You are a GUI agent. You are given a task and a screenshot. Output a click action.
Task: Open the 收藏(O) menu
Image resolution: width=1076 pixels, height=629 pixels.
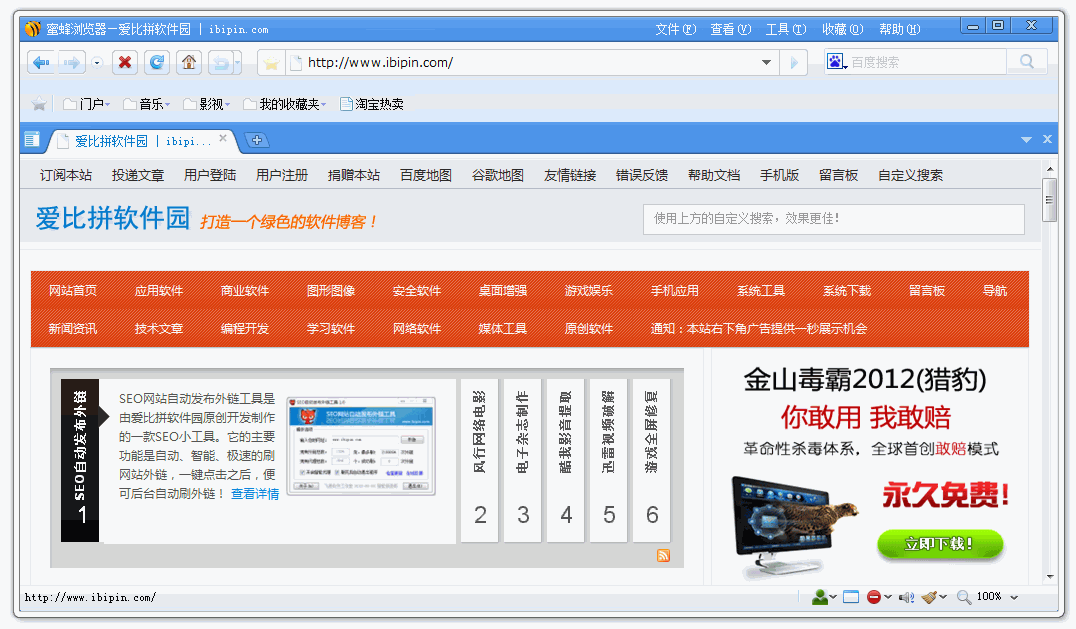coord(843,29)
